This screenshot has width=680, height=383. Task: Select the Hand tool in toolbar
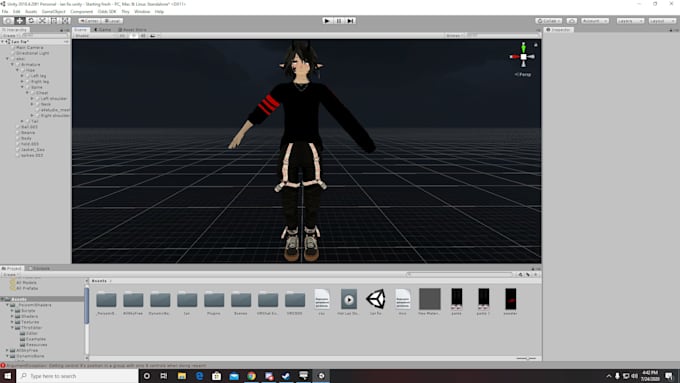(x=8, y=20)
